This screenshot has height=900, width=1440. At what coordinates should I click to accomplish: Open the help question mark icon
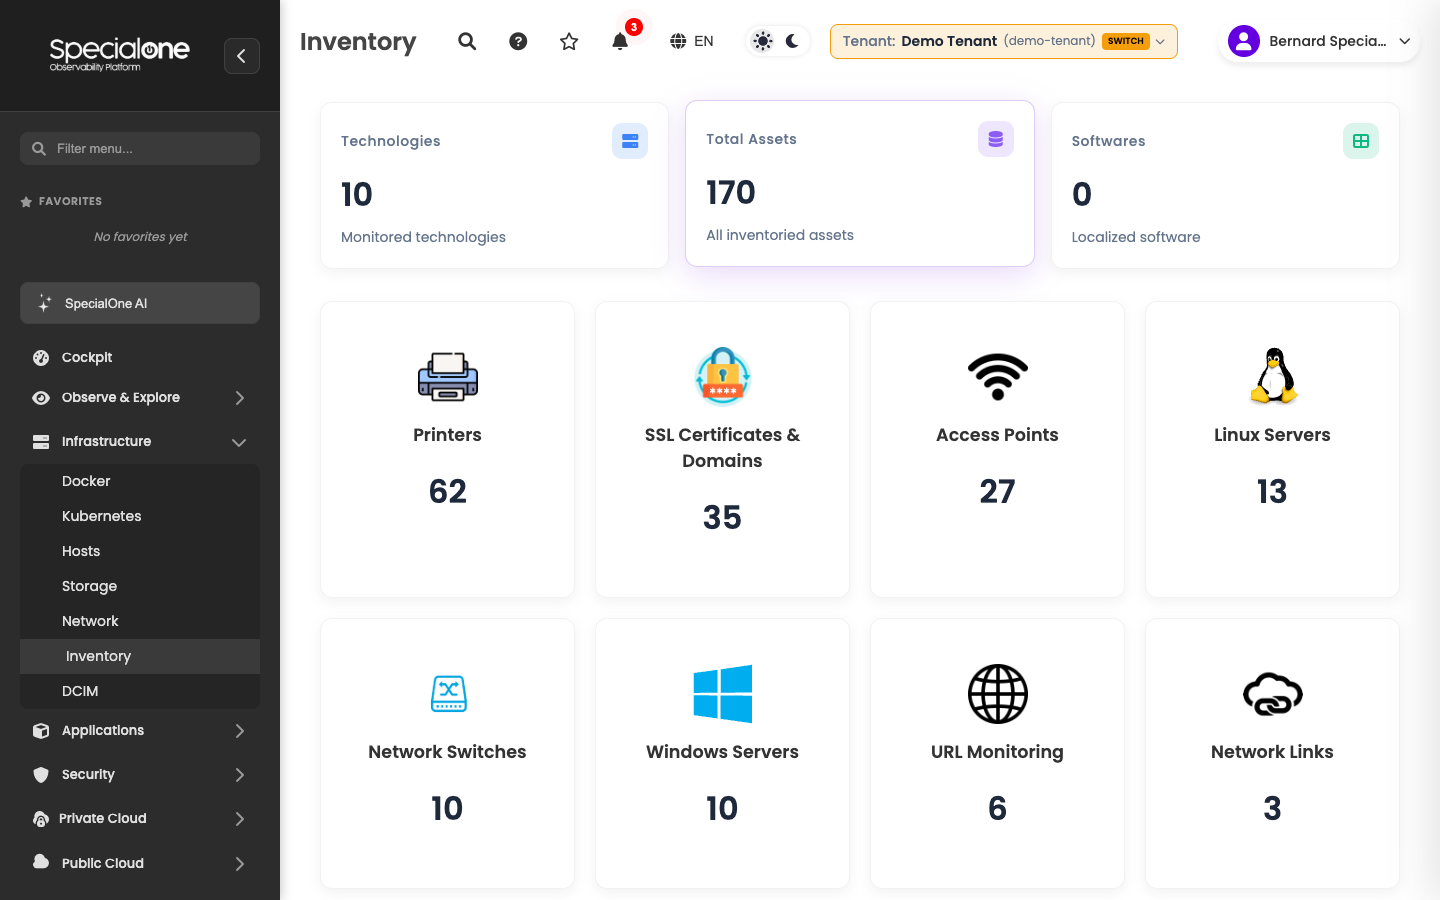[x=518, y=41]
